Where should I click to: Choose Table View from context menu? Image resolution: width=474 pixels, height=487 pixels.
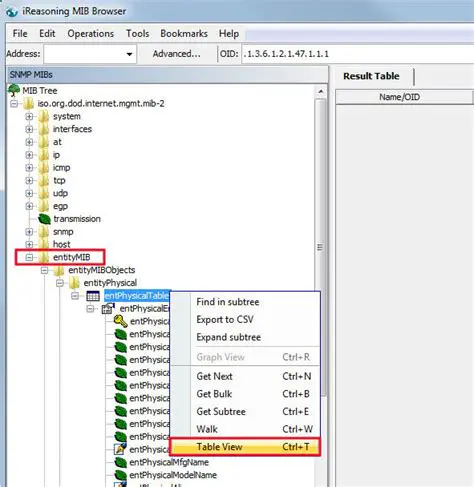coord(245,447)
